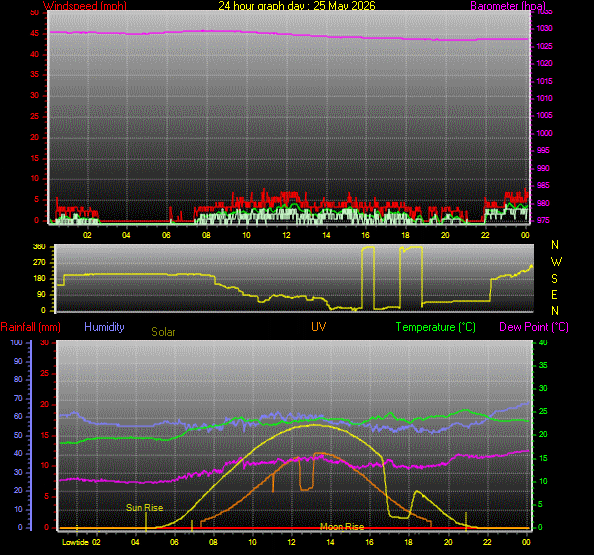Click the 180 degree label on the wind direction graph

[39, 278]
